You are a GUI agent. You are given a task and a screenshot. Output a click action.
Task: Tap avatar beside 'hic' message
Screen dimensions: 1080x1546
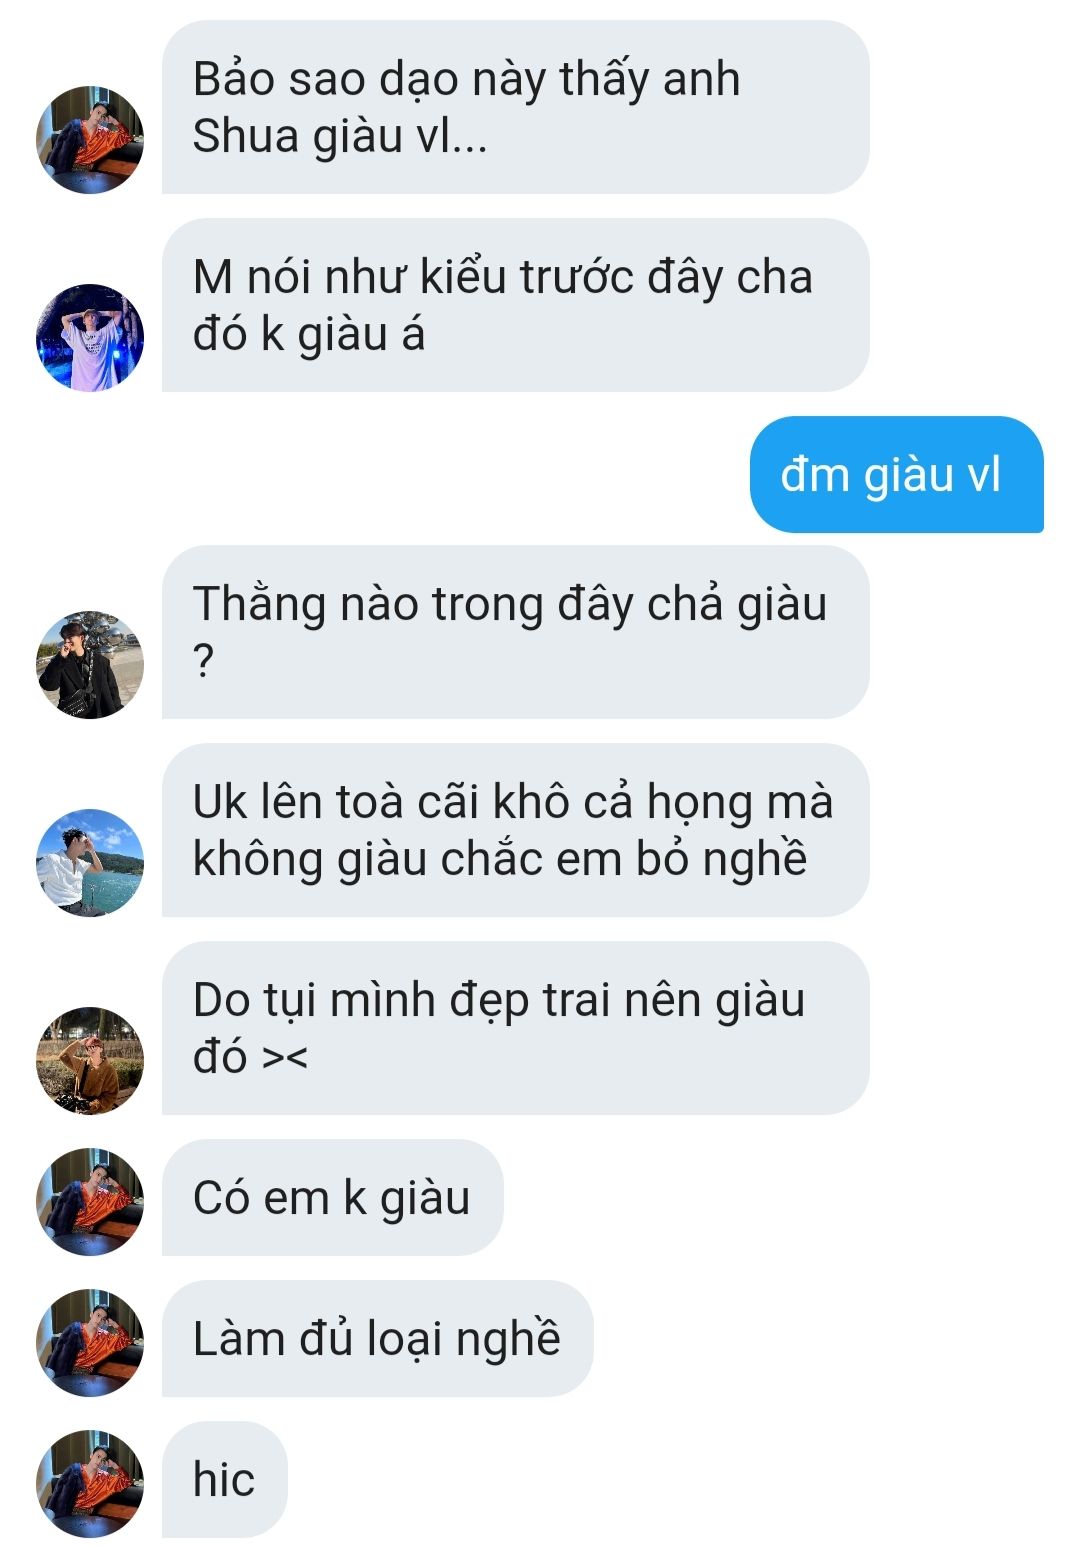(x=90, y=1484)
